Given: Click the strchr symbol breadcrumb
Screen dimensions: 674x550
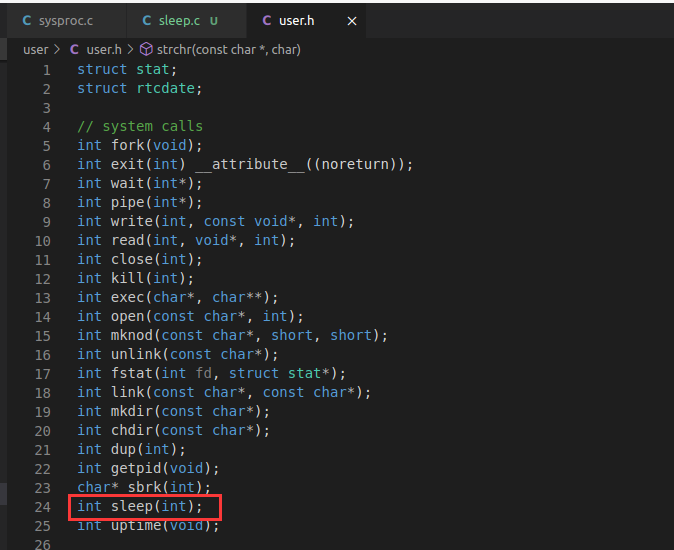Looking at the screenshot, I should [229, 50].
